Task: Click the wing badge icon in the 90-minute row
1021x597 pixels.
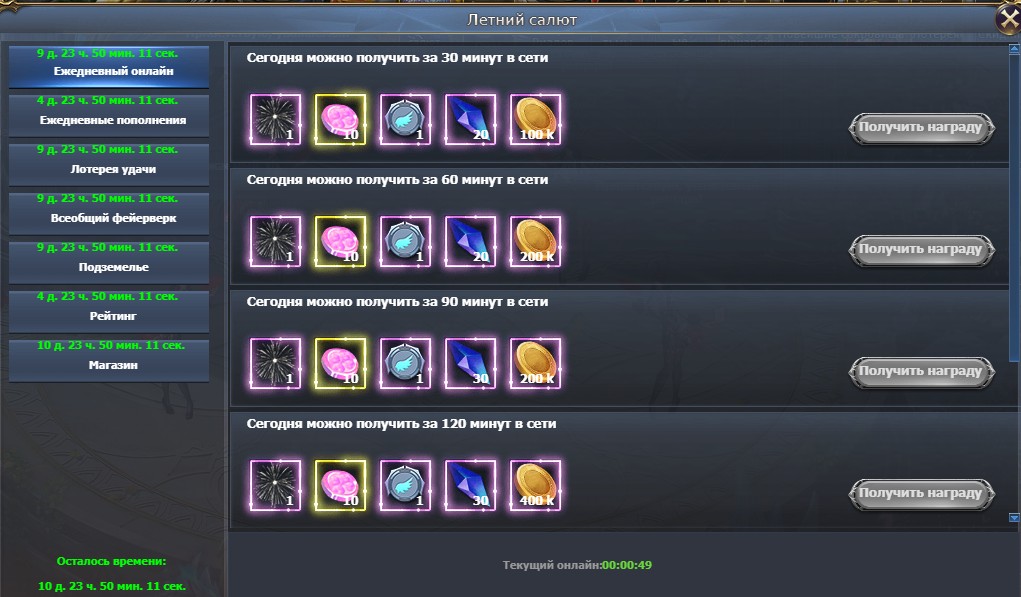Action: [405, 363]
